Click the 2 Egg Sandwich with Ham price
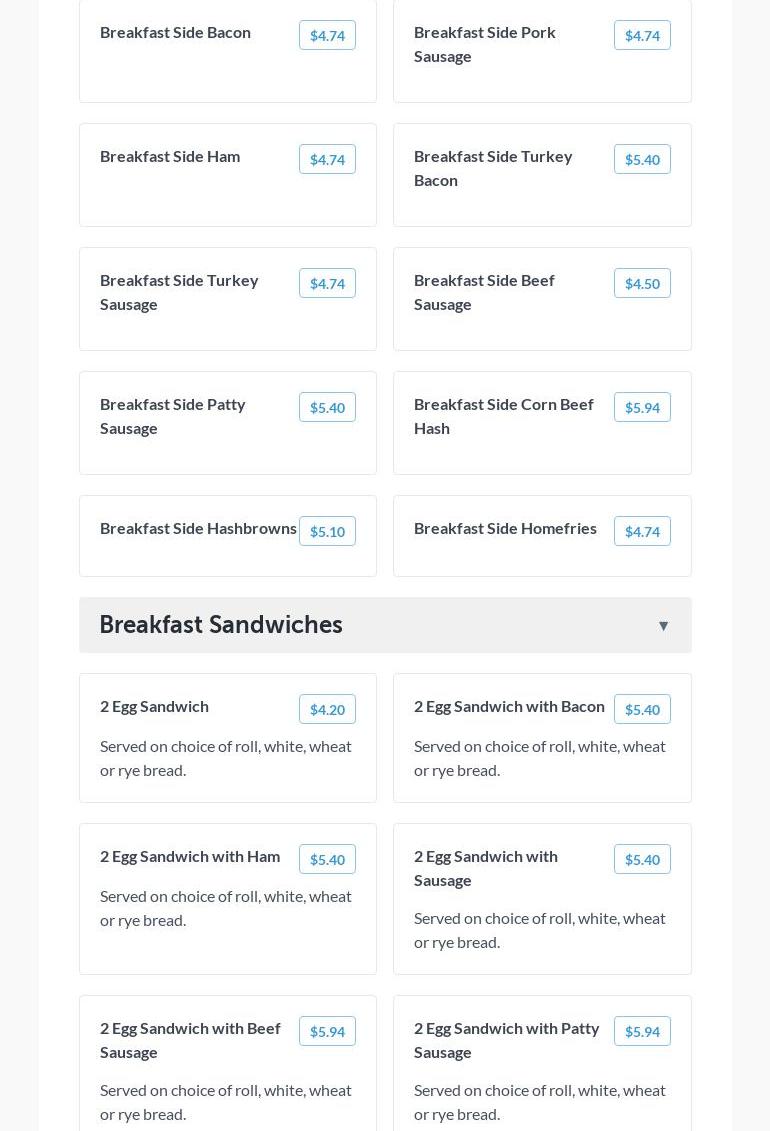 pos(327,860)
